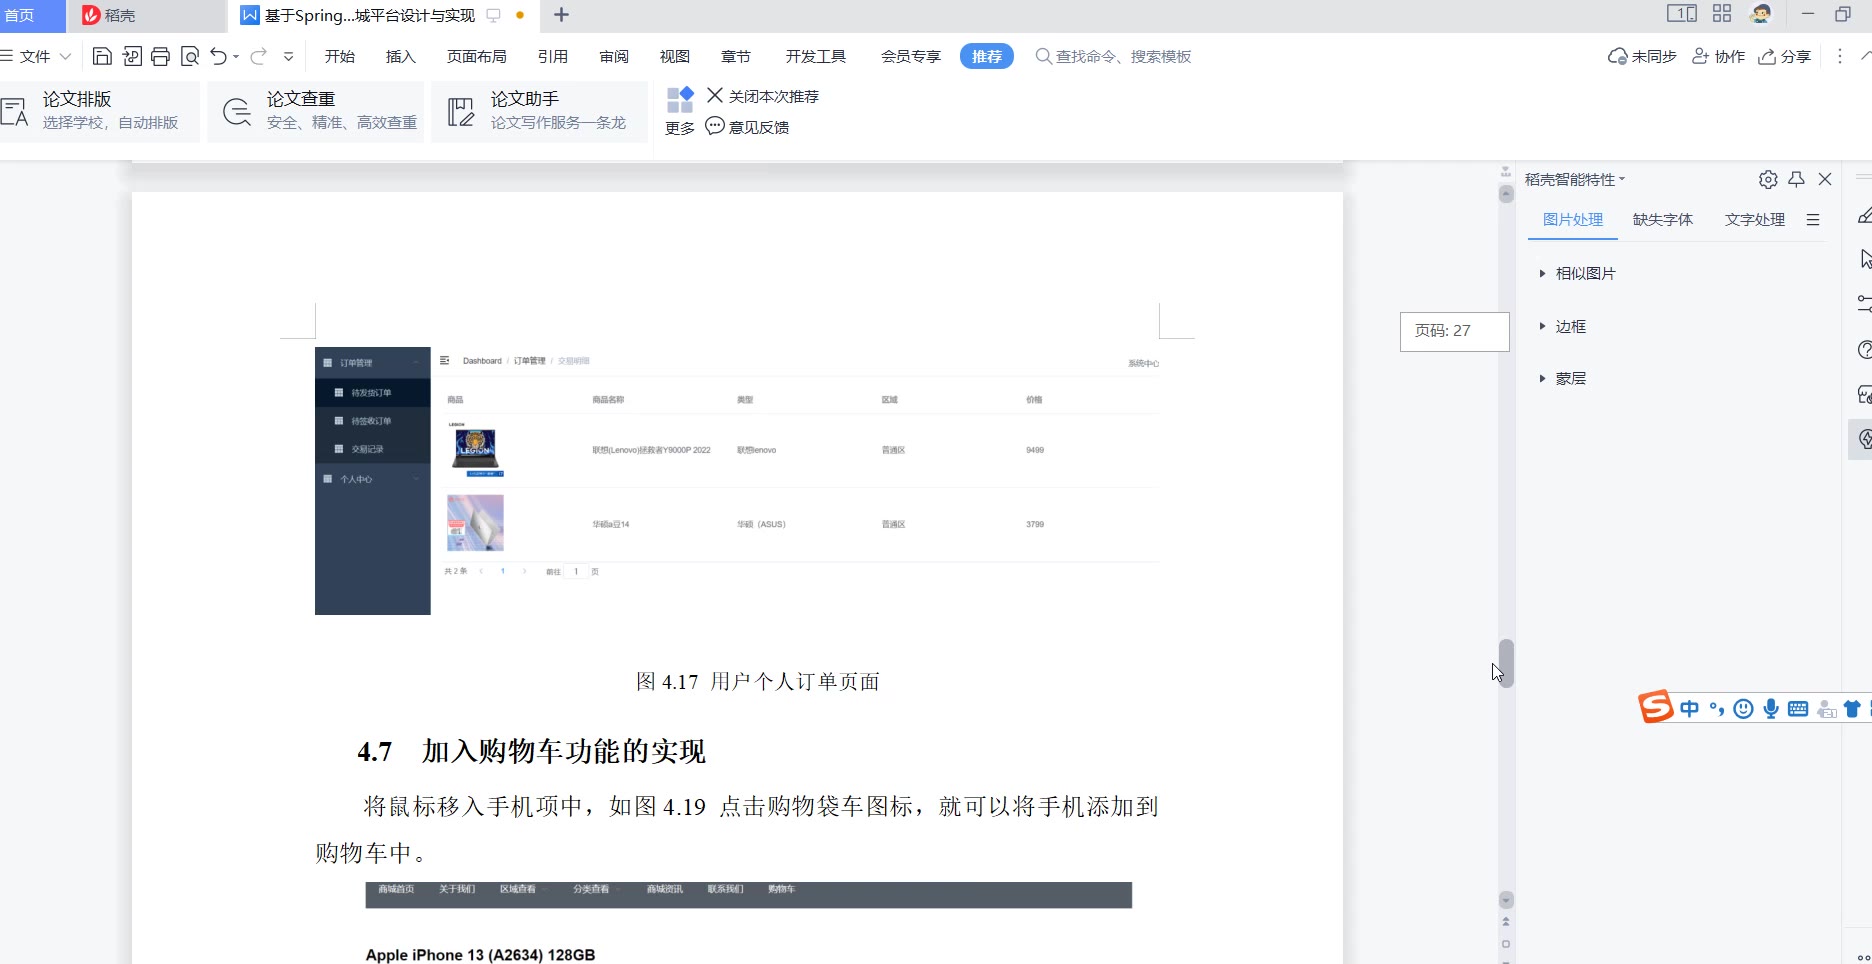Open Print Preview icon
The height and width of the screenshot is (964, 1872).
(190, 56)
